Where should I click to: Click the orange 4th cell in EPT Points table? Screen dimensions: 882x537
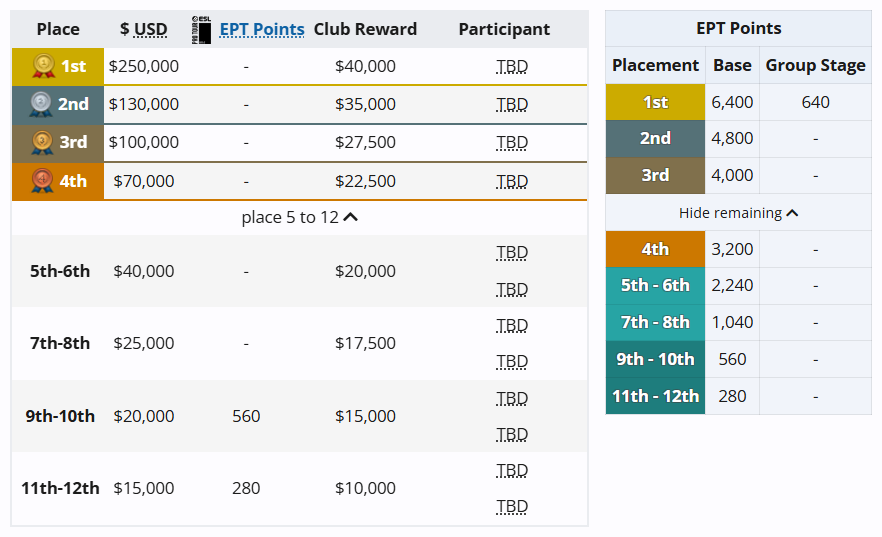pos(655,249)
